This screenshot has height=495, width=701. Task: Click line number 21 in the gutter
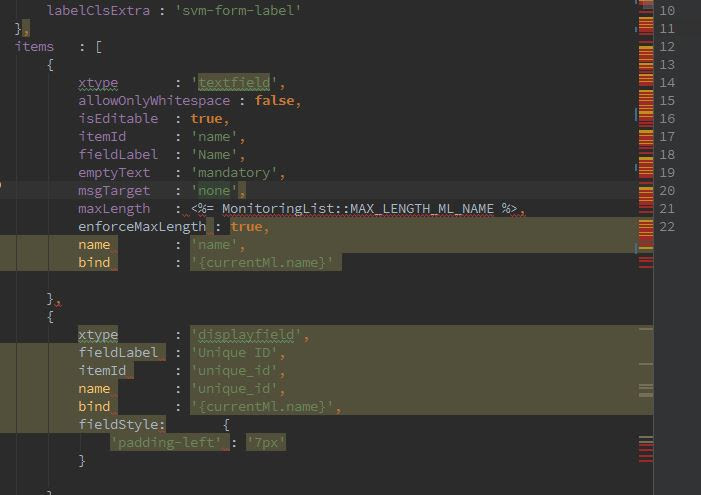click(x=667, y=209)
